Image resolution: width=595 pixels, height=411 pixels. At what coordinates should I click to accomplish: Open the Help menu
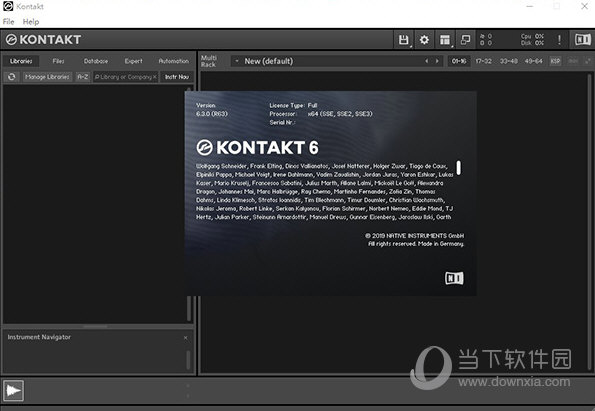31,22
